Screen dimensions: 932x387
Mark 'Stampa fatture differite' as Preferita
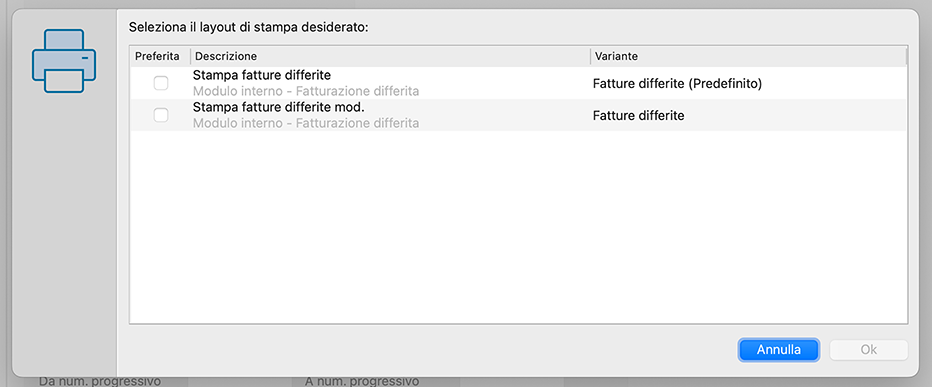160,83
